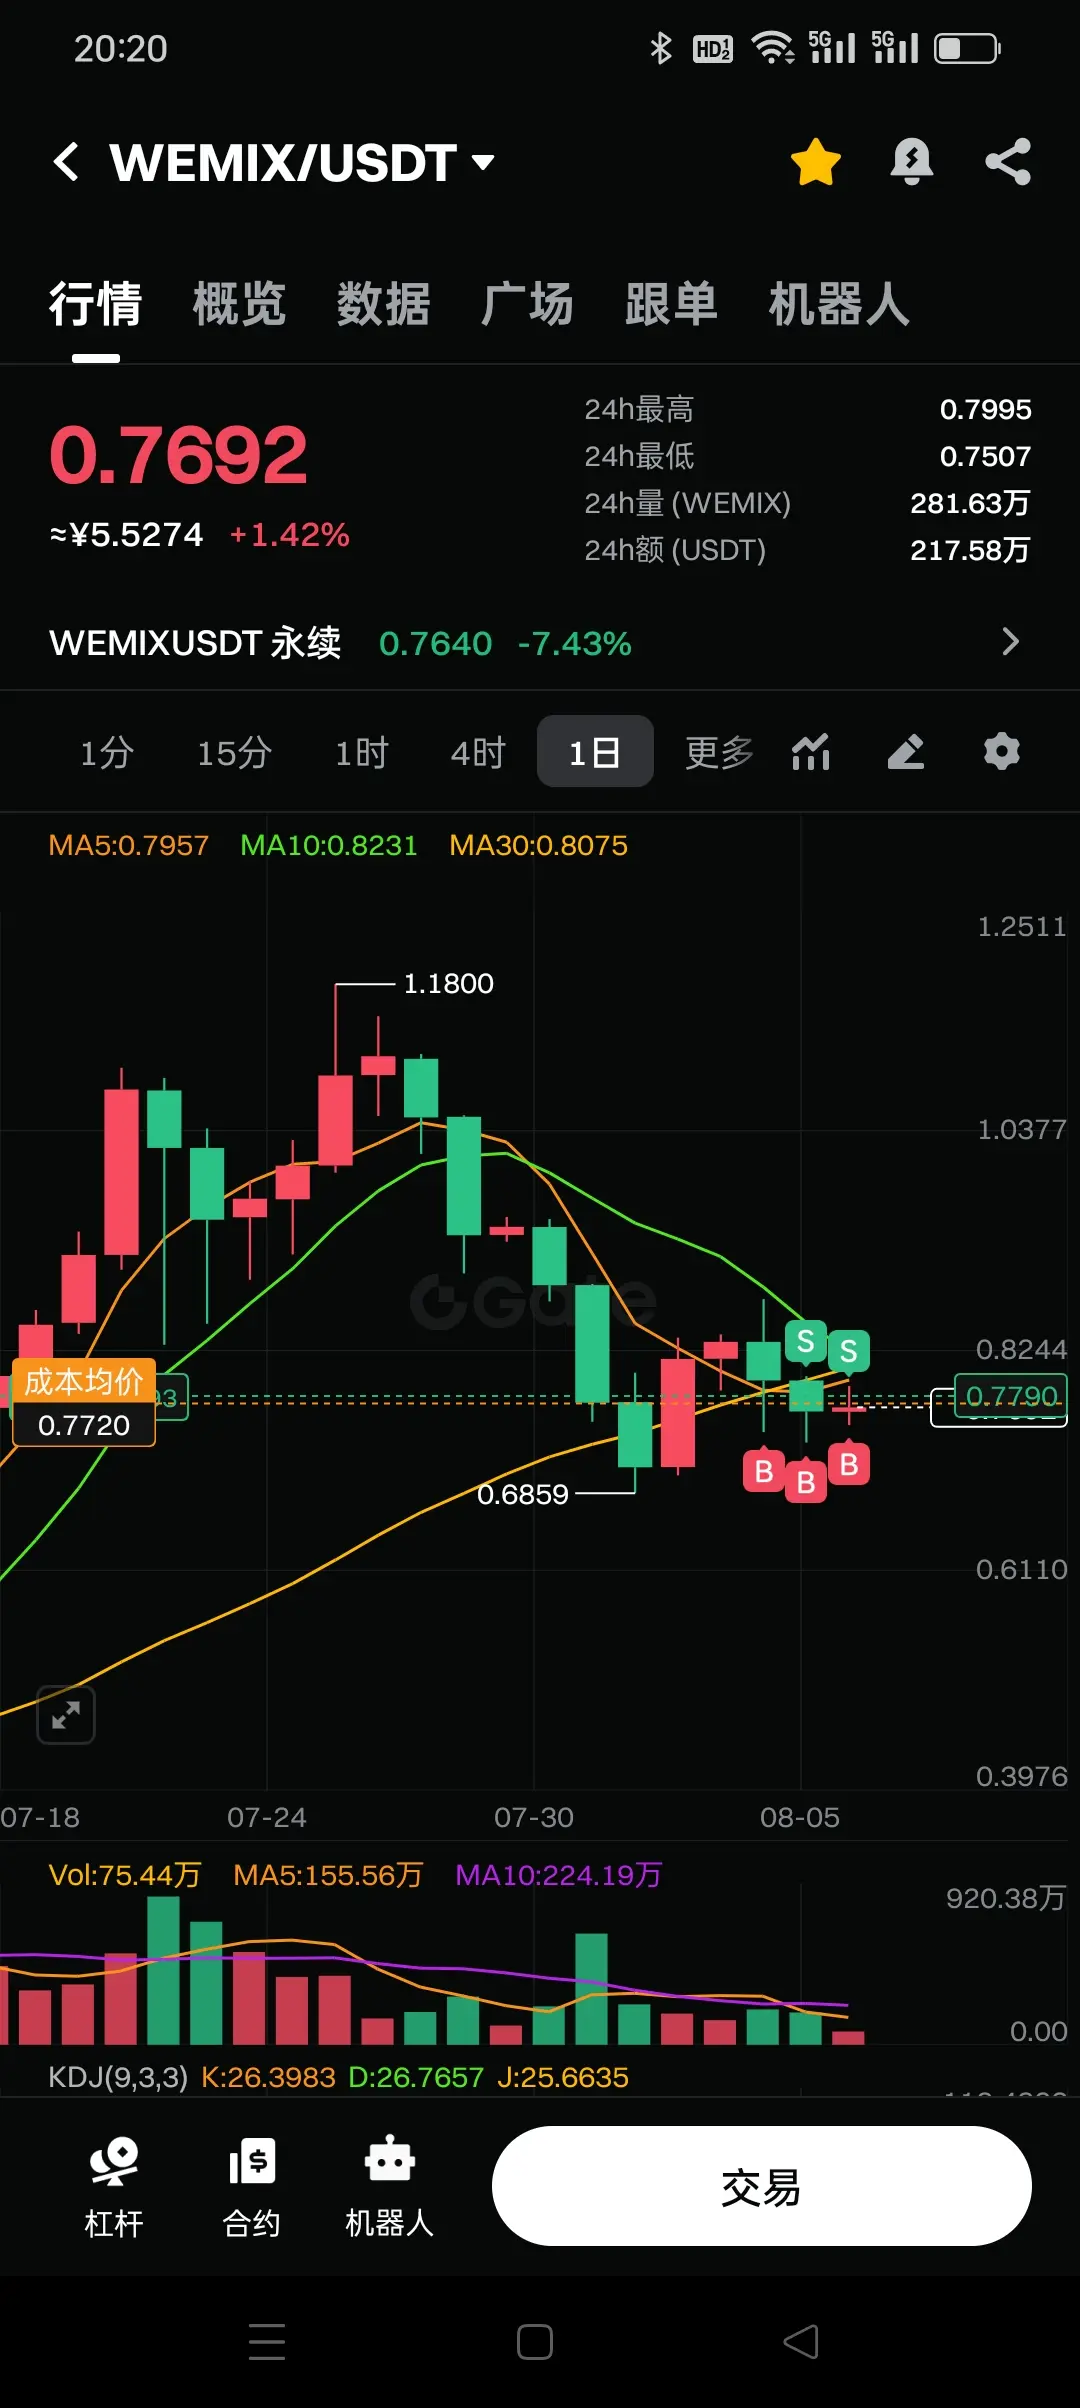Click the 0.7790 price axis tag
This screenshot has height=2408, width=1080.
click(x=1012, y=1396)
